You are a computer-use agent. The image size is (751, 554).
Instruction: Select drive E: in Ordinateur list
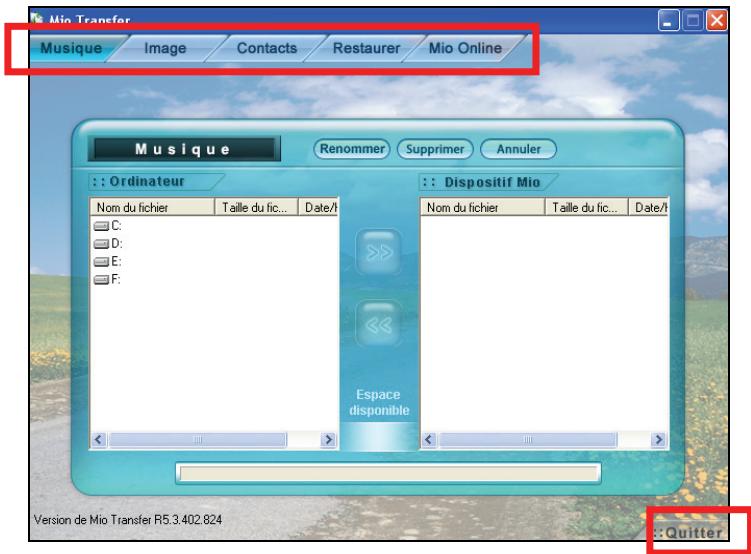(x=108, y=261)
